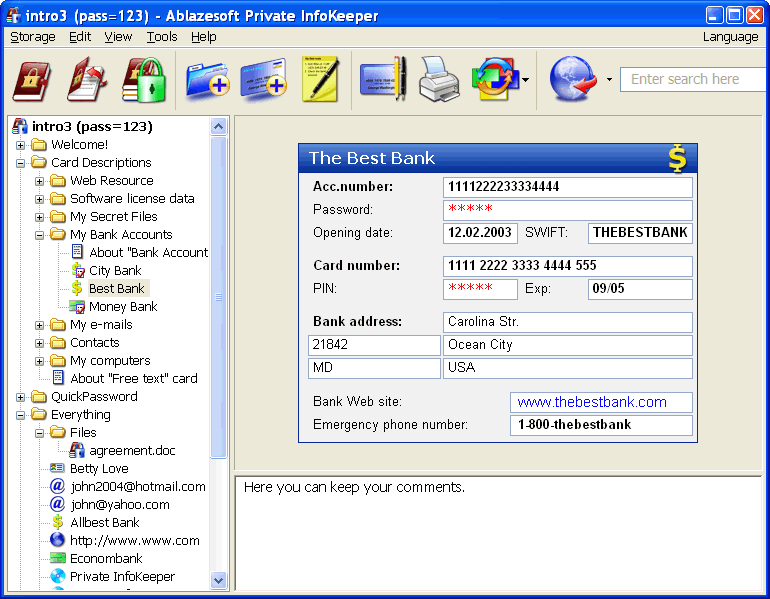Open the View menu

[x=118, y=37]
